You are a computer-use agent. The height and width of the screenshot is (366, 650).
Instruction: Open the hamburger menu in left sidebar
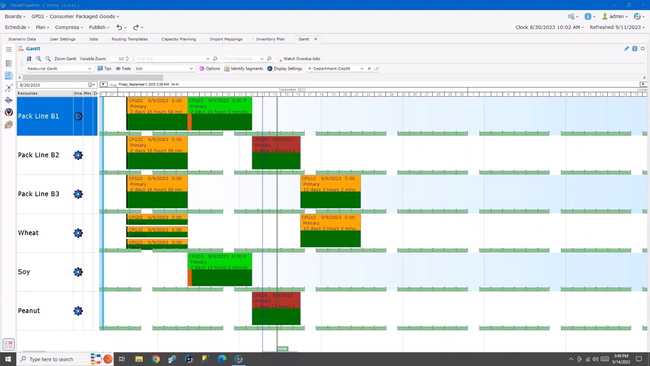[x=9, y=50]
